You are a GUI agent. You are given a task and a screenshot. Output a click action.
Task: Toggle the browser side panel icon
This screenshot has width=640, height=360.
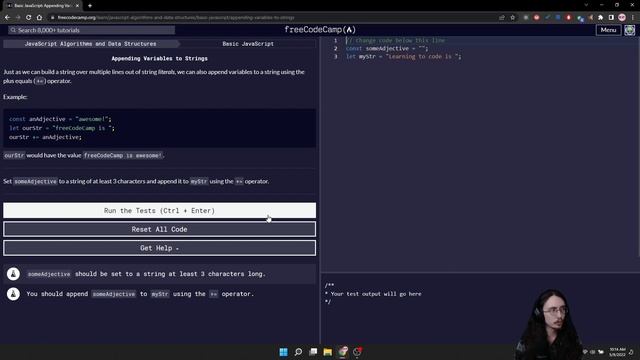[611, 18]
